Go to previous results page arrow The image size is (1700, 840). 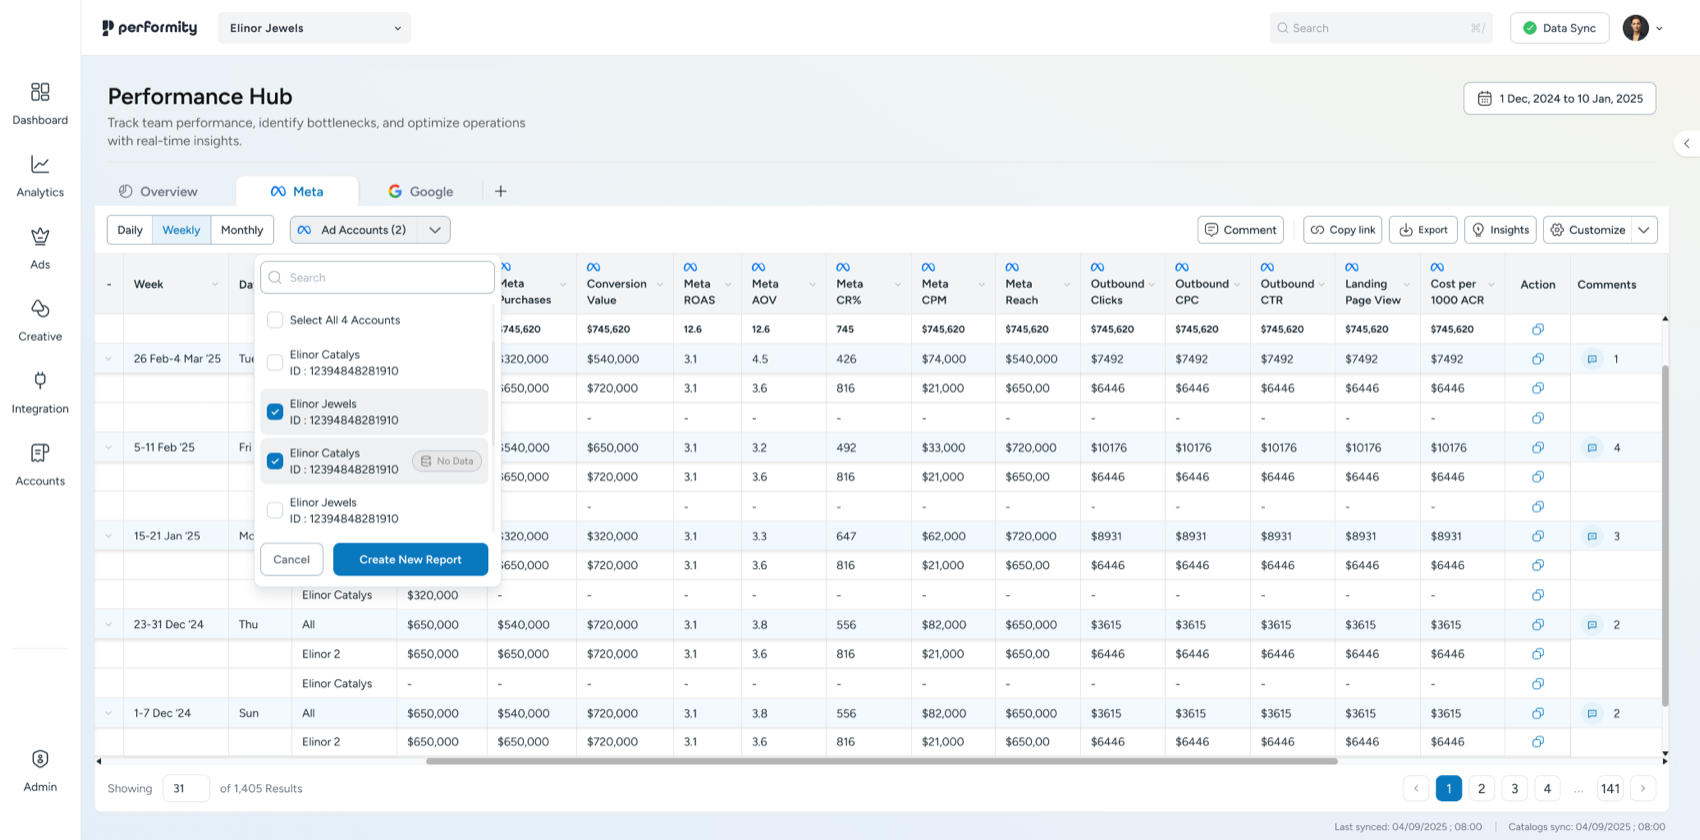point(1416,788)
